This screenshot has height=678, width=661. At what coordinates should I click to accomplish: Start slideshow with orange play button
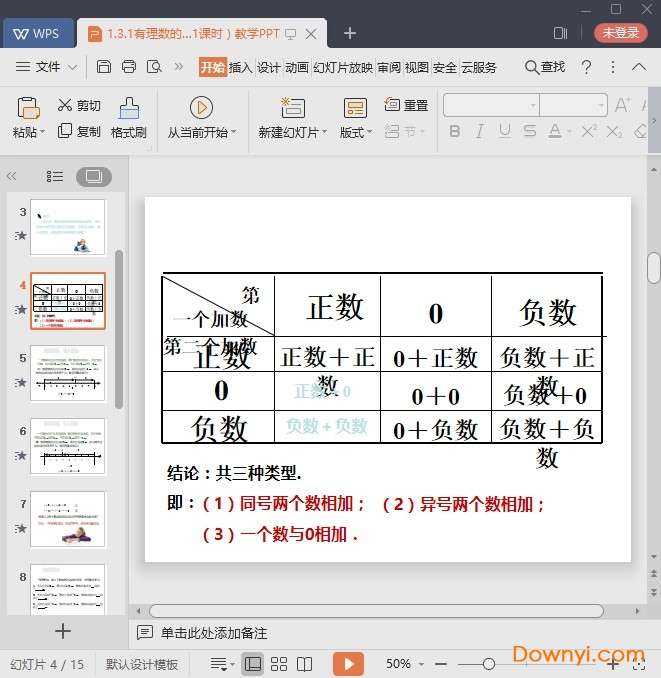tap(348, 664)
